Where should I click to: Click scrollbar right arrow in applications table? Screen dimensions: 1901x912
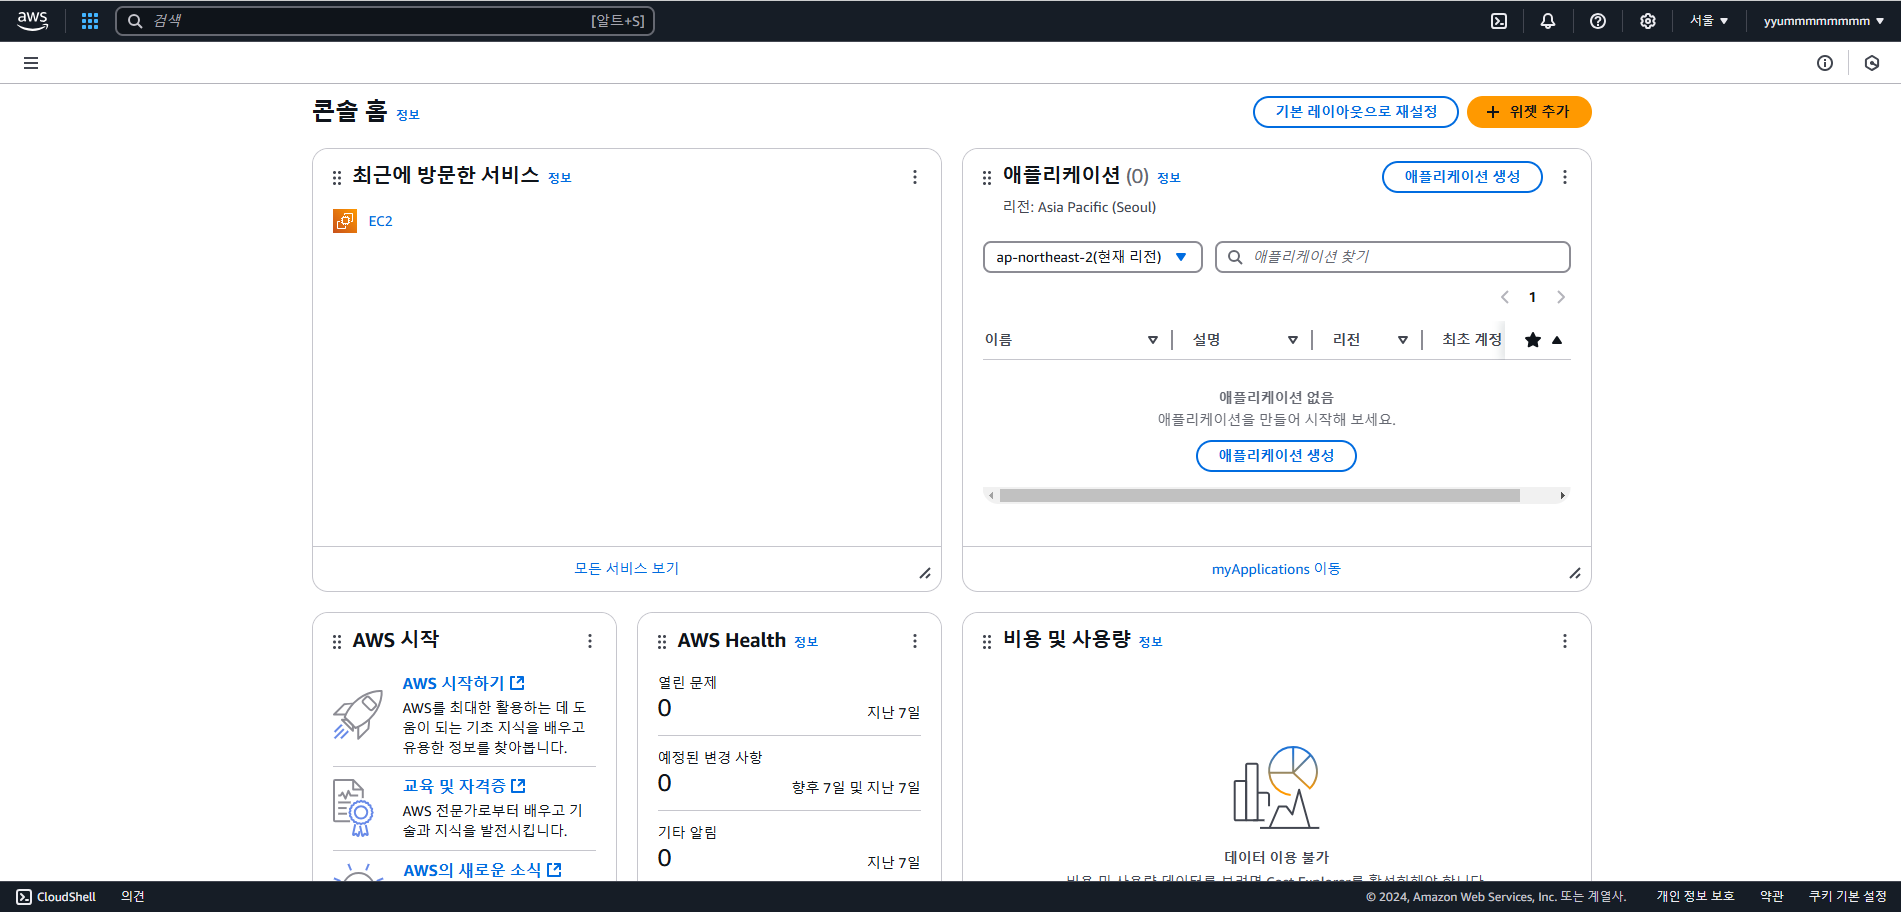point(1563,496)
